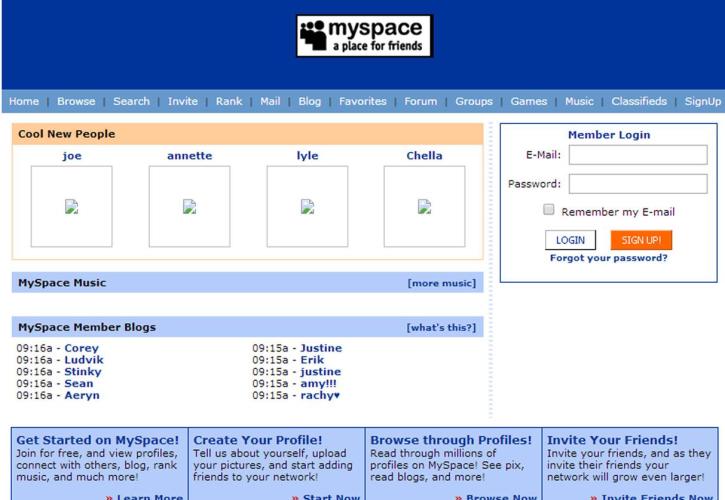Open joe's broken profile picture
Viewport: 725px width, 500px height.
pos(72,206)
